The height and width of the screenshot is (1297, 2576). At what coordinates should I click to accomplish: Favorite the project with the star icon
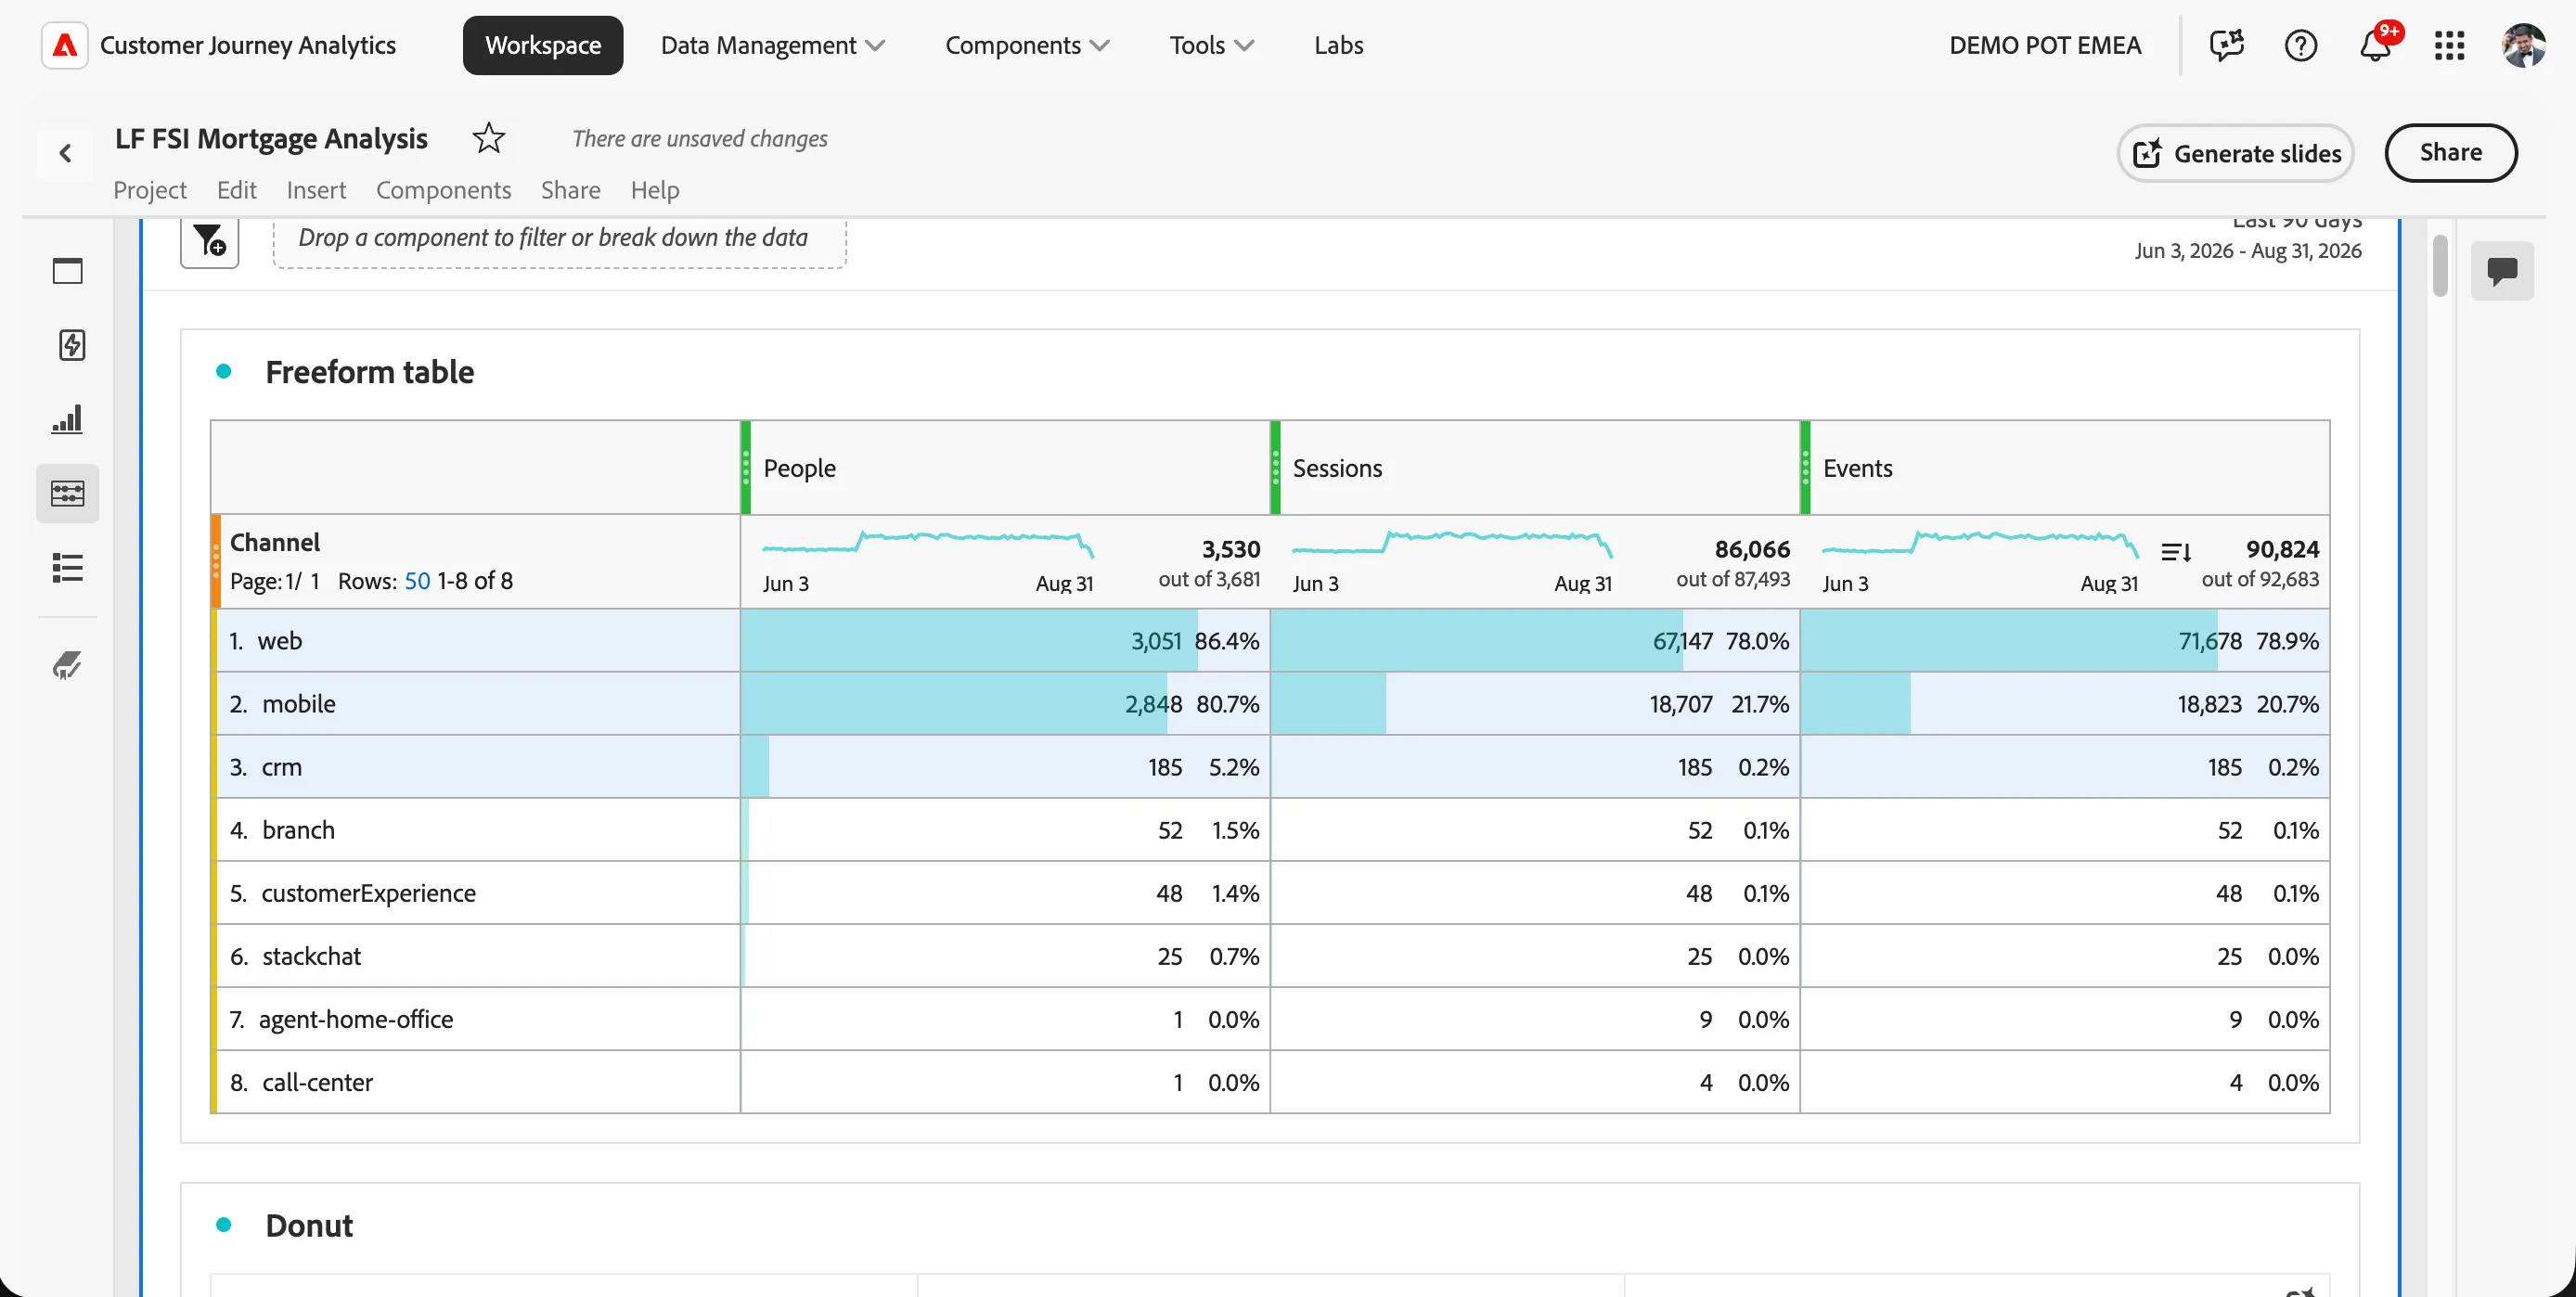tap(488, 138)
